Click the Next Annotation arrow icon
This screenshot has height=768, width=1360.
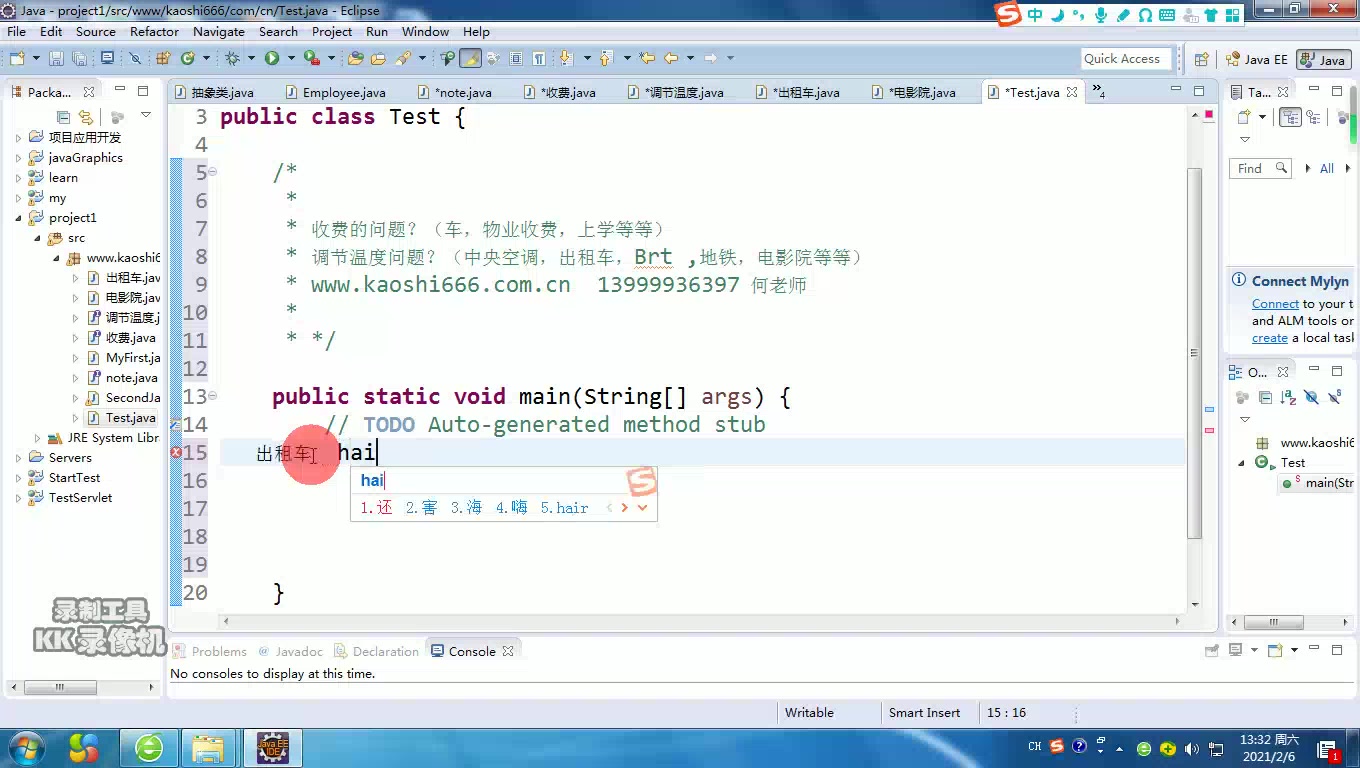point(566,59)
